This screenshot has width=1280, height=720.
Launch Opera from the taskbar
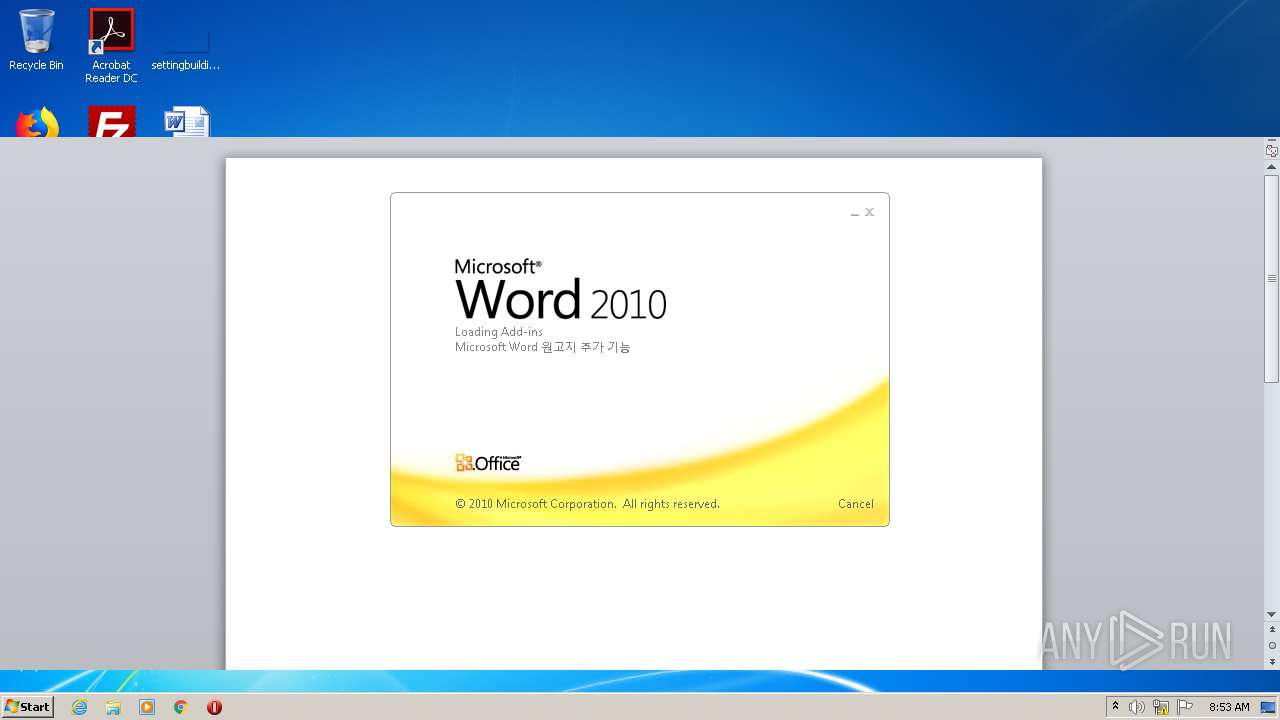point(214,707)
